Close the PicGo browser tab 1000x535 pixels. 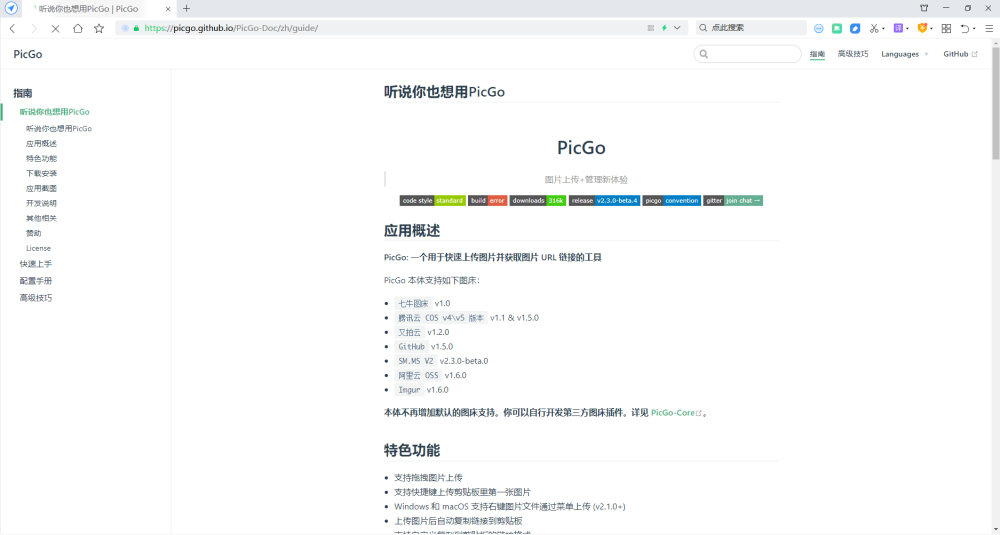(168, 9)
